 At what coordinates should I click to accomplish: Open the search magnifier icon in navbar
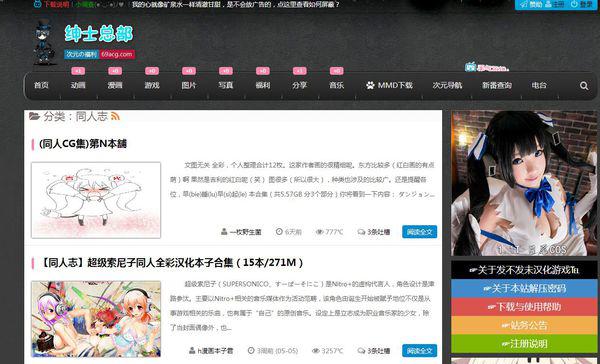(x=584, y=86)
